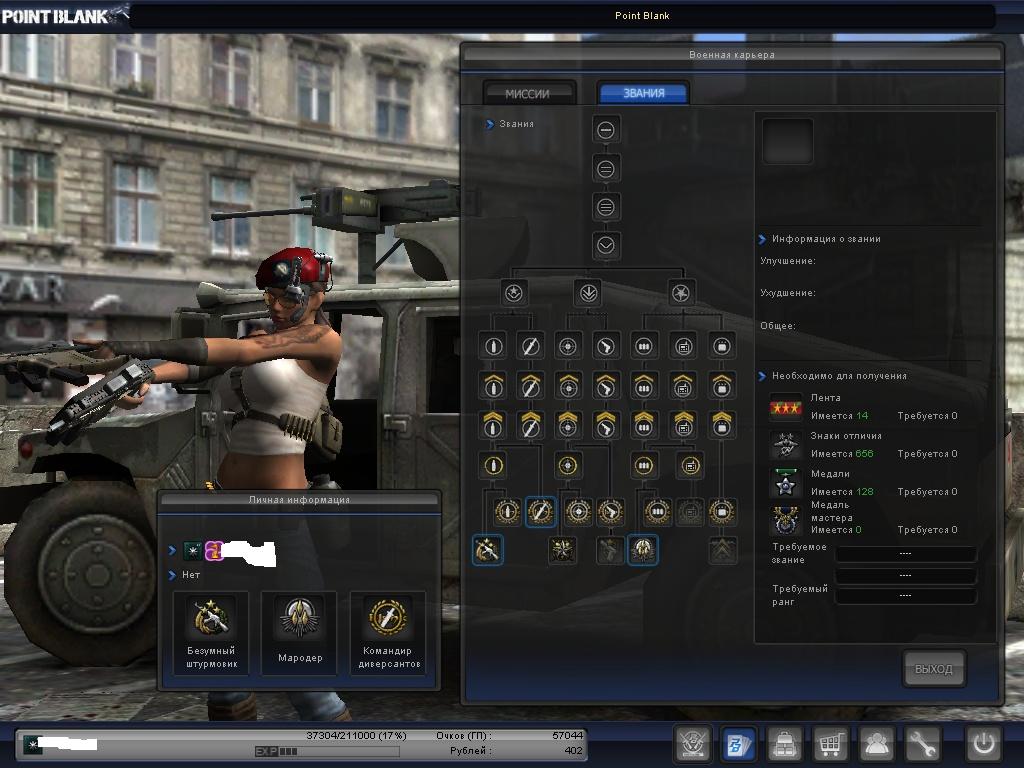Select the single-chevron crosshair rank
Viewport: 1024px width, 768px height.
568,385
